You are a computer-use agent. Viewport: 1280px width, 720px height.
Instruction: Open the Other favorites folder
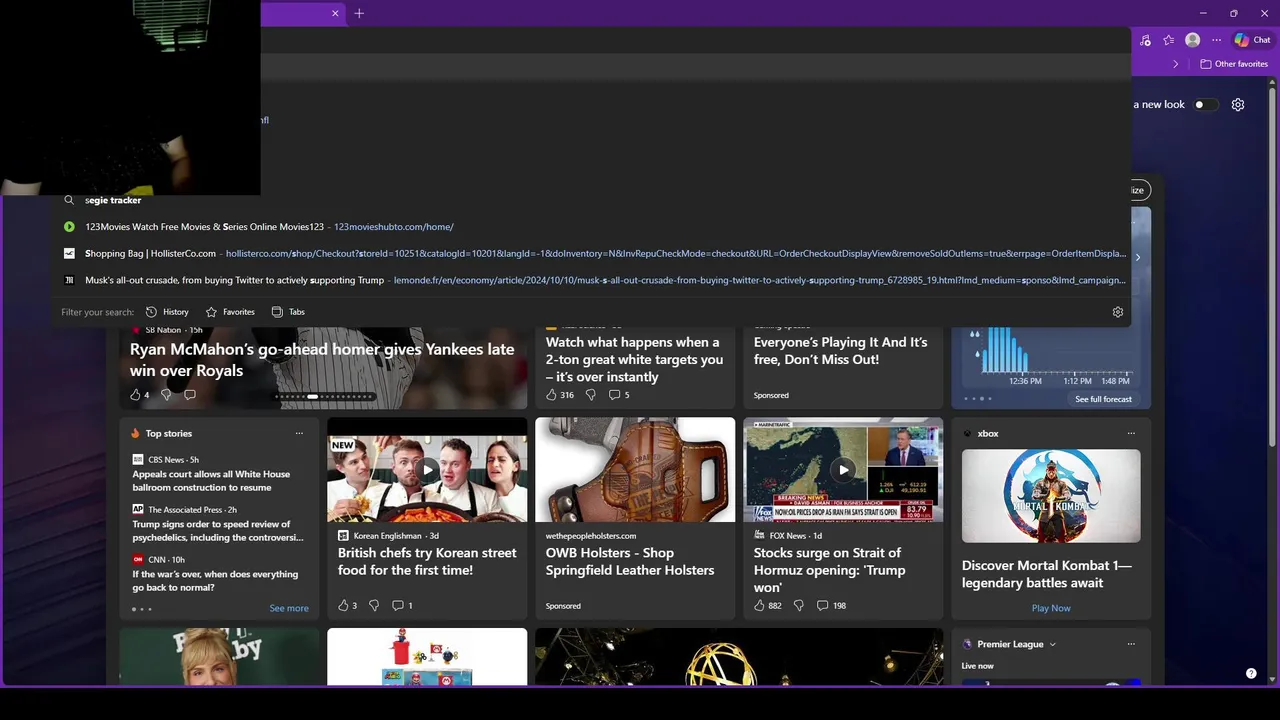click(1234, 64)
